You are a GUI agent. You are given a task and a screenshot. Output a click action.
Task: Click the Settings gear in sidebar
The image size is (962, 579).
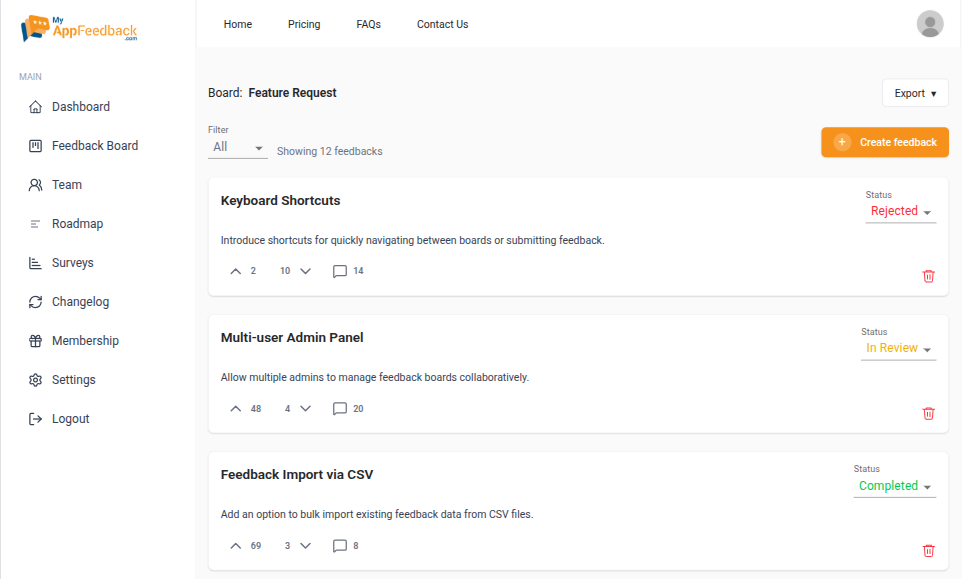[33, 379]
